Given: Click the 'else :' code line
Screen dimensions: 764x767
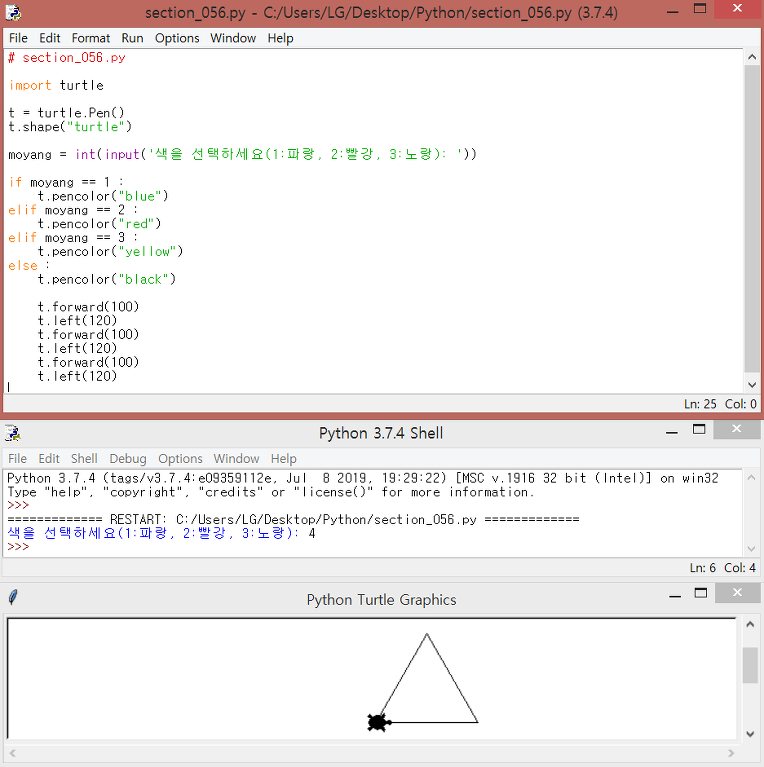Looking at the screenshot, I should pyautogui.click(x=29, y=266).
